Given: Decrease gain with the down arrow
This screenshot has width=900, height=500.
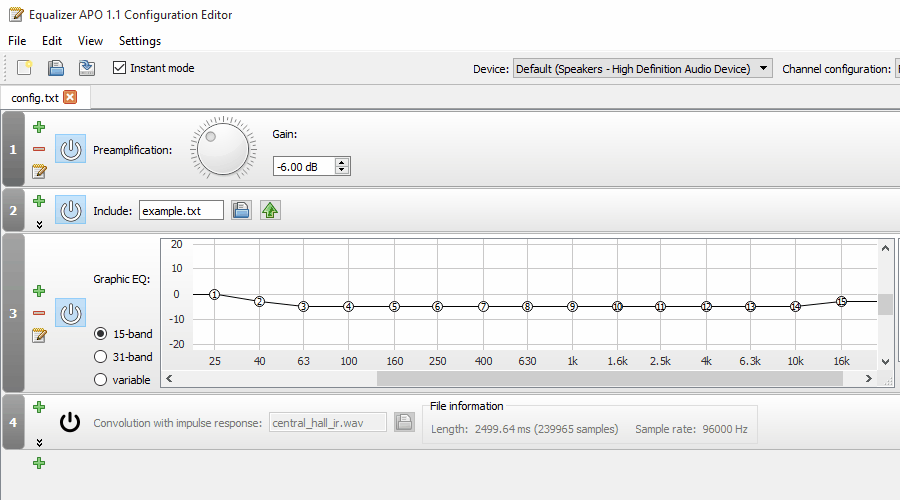Looking at the screenshot, I should pos(342,170).
